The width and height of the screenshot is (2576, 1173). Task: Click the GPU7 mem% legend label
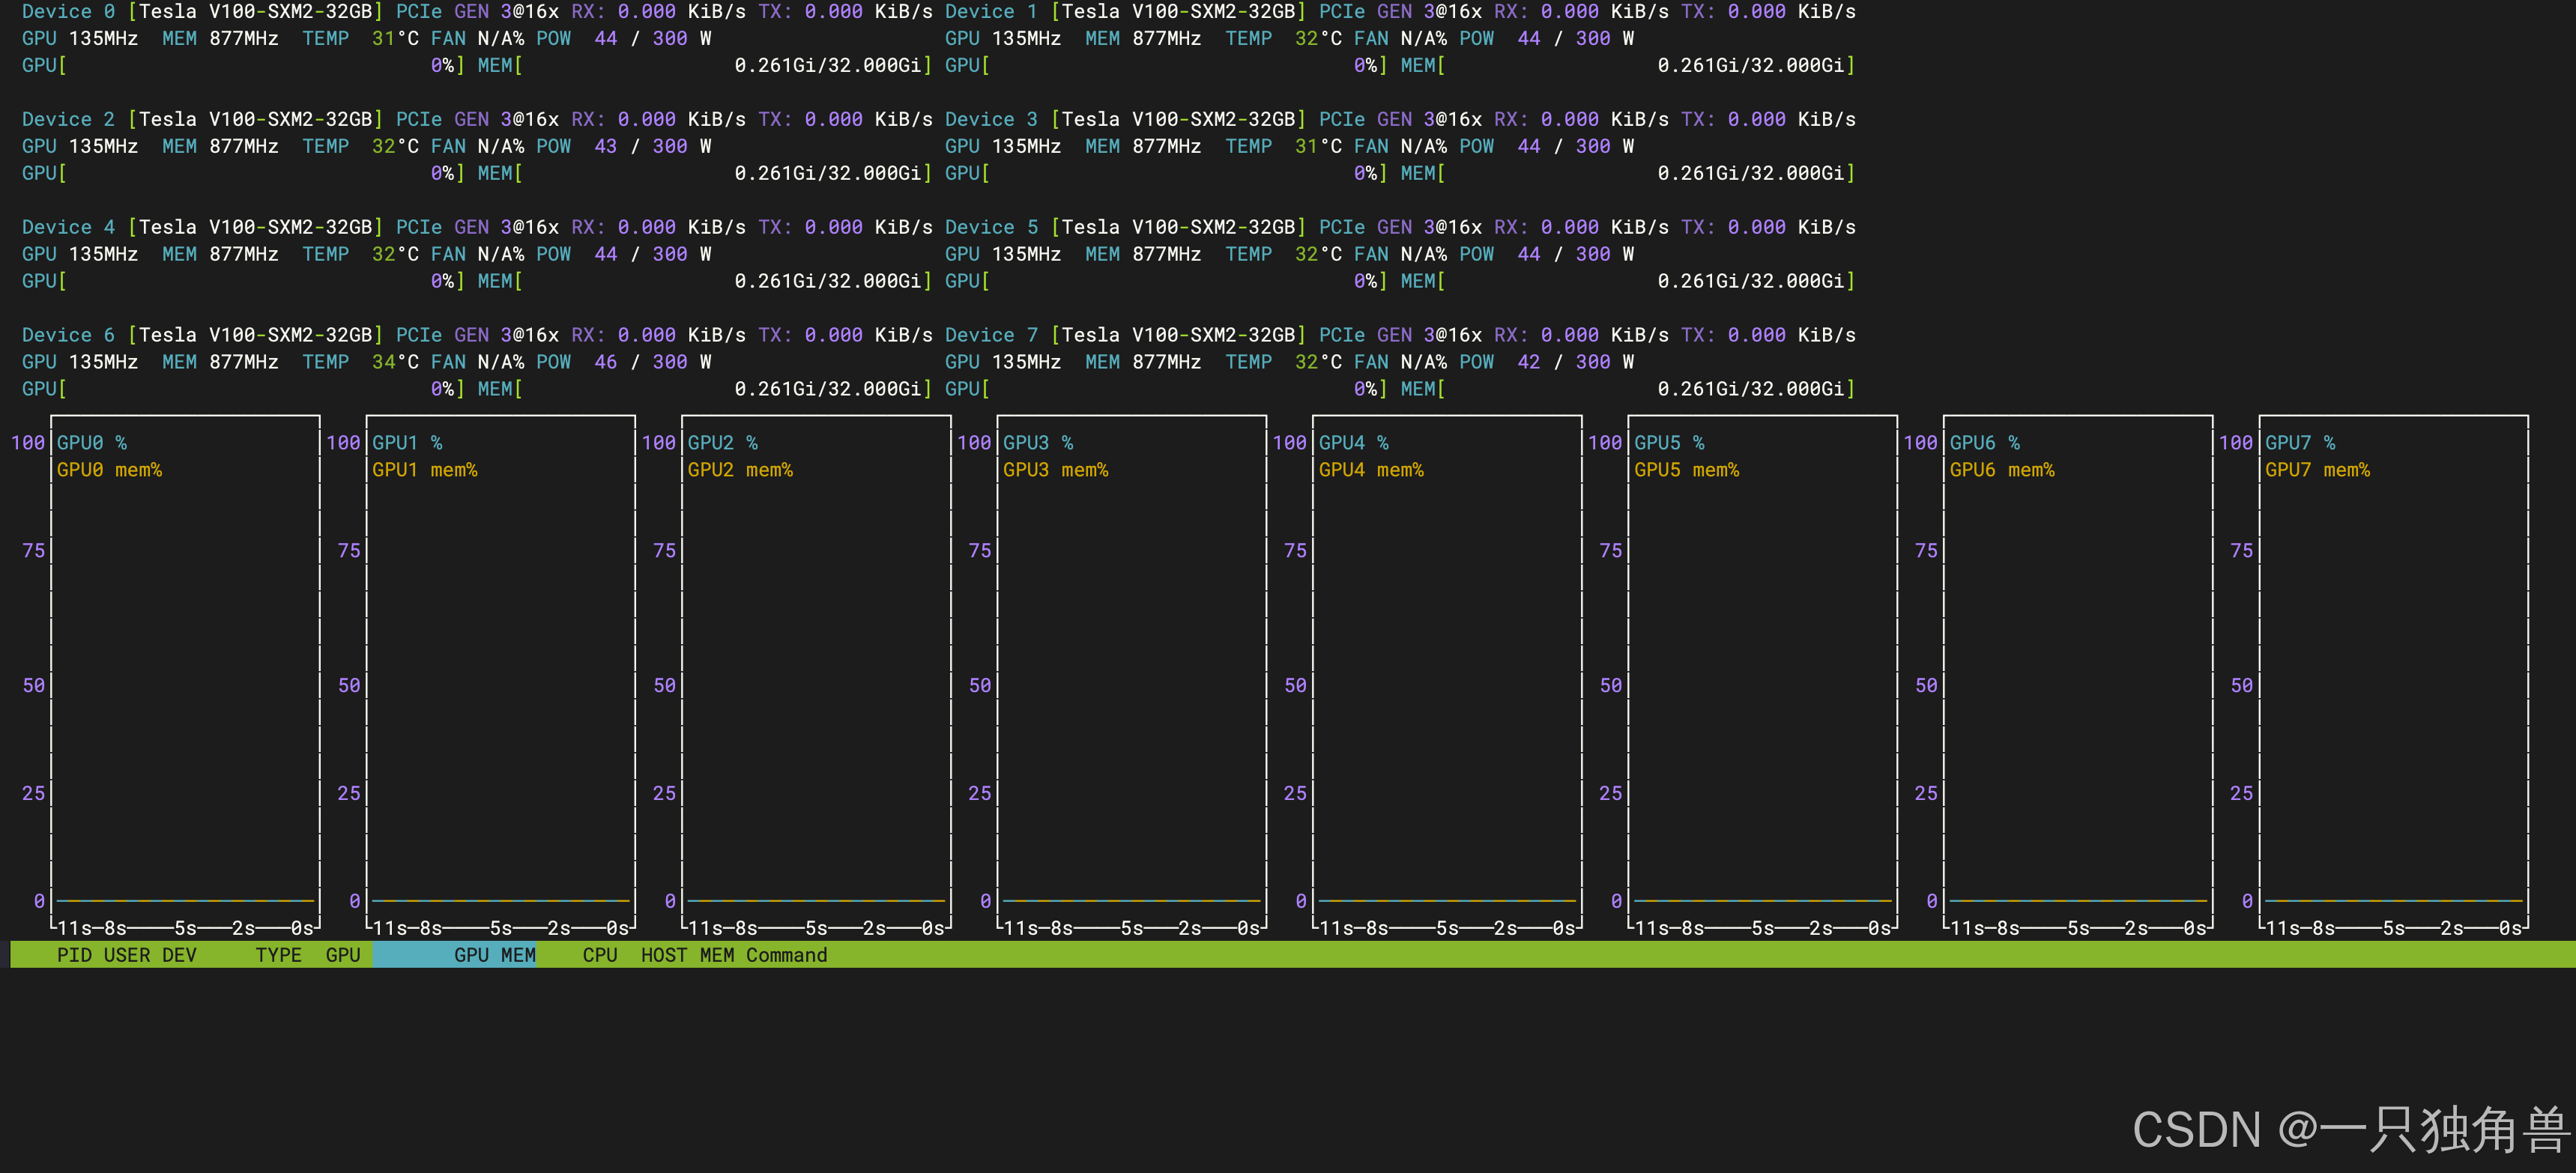pyautogui.click(x=2317, y=470)
